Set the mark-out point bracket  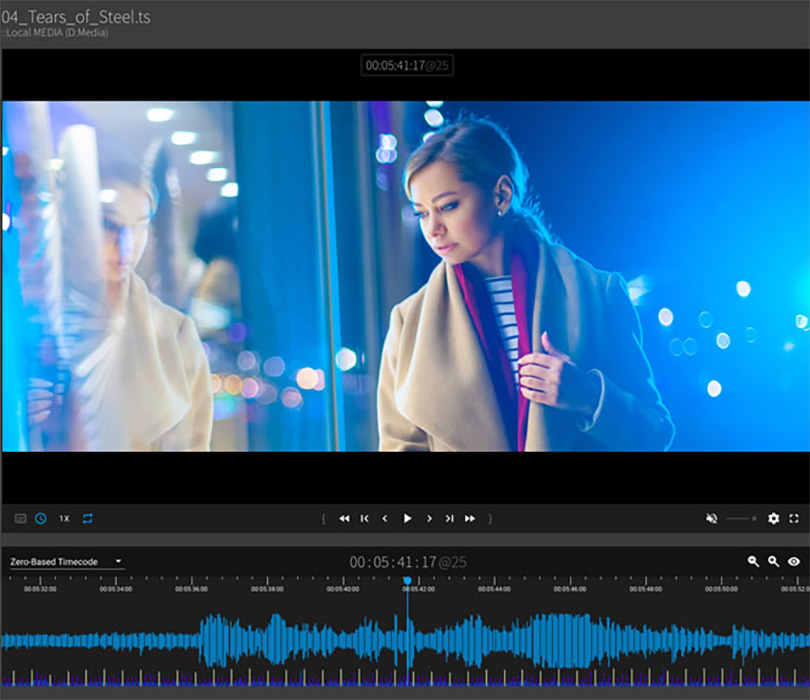pos(490,518)
